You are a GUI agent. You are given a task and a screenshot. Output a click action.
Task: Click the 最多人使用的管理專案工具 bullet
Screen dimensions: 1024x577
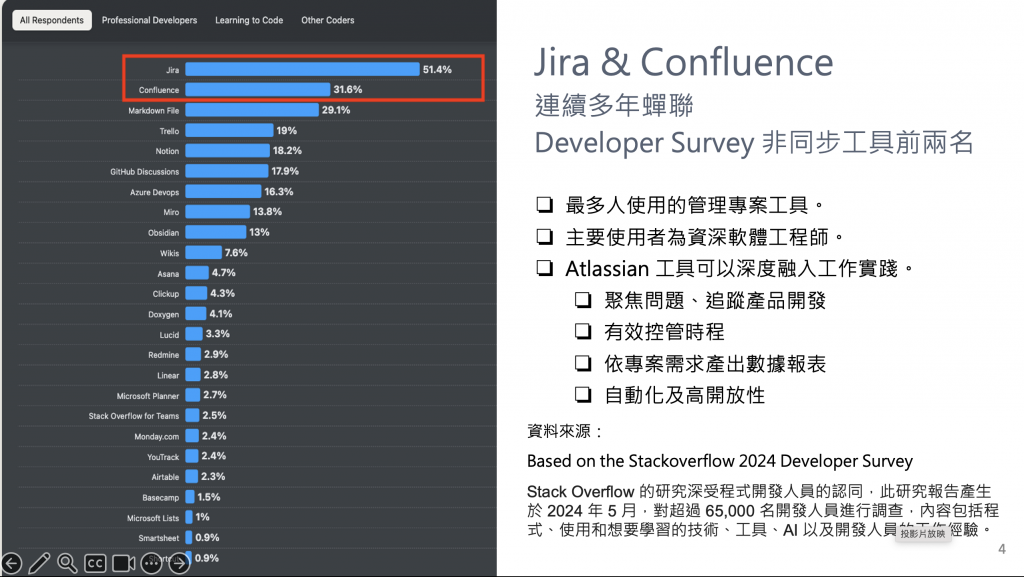point(695,205)
